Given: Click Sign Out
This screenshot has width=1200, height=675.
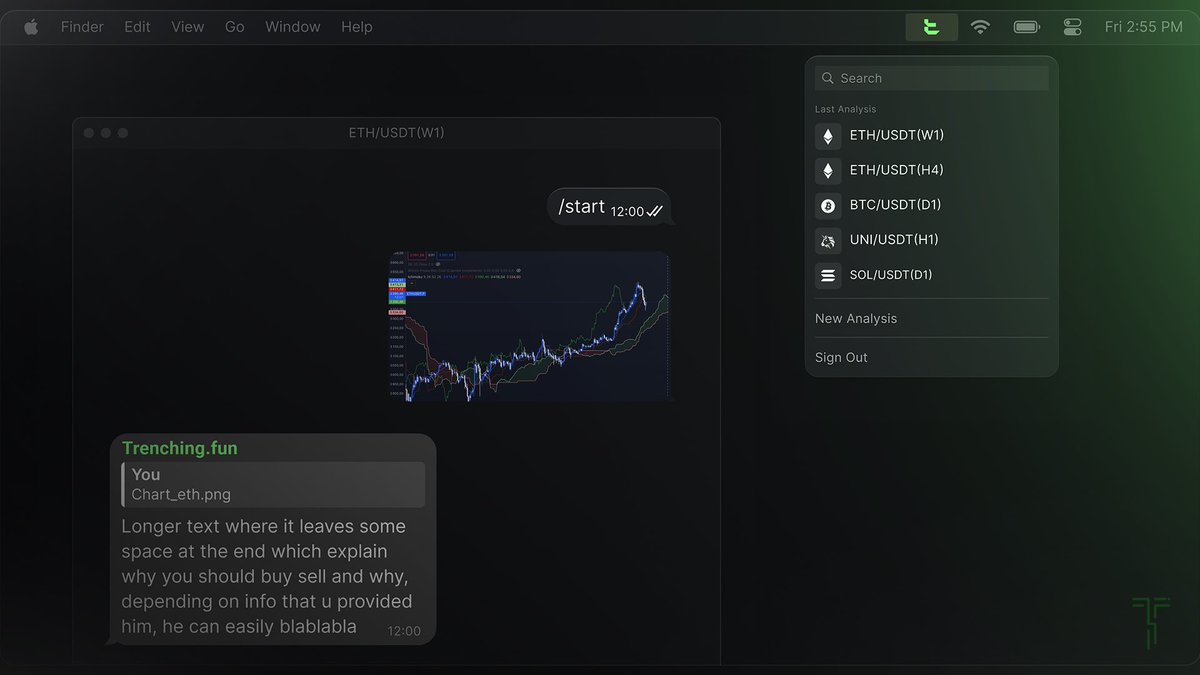Looking at the screenshot, I should click(x=841, y=357).
